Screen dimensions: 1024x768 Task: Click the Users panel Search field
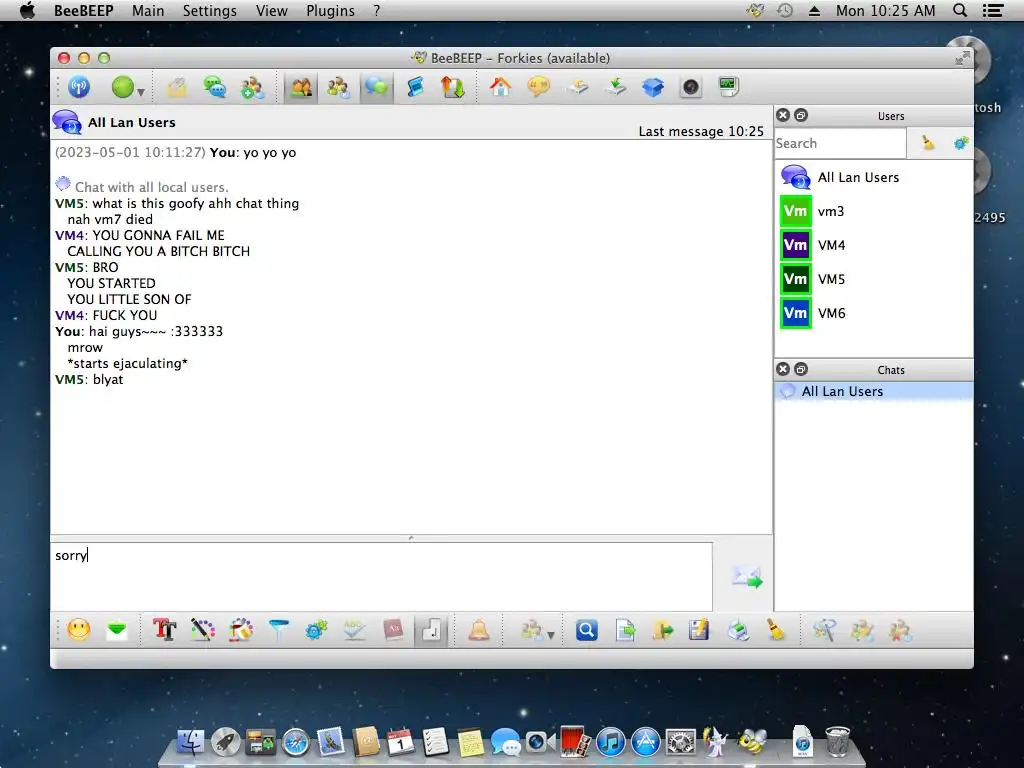840,143
